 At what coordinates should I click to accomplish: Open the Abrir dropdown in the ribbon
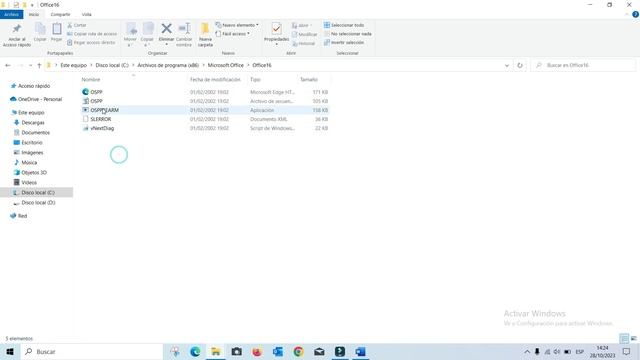302,25
